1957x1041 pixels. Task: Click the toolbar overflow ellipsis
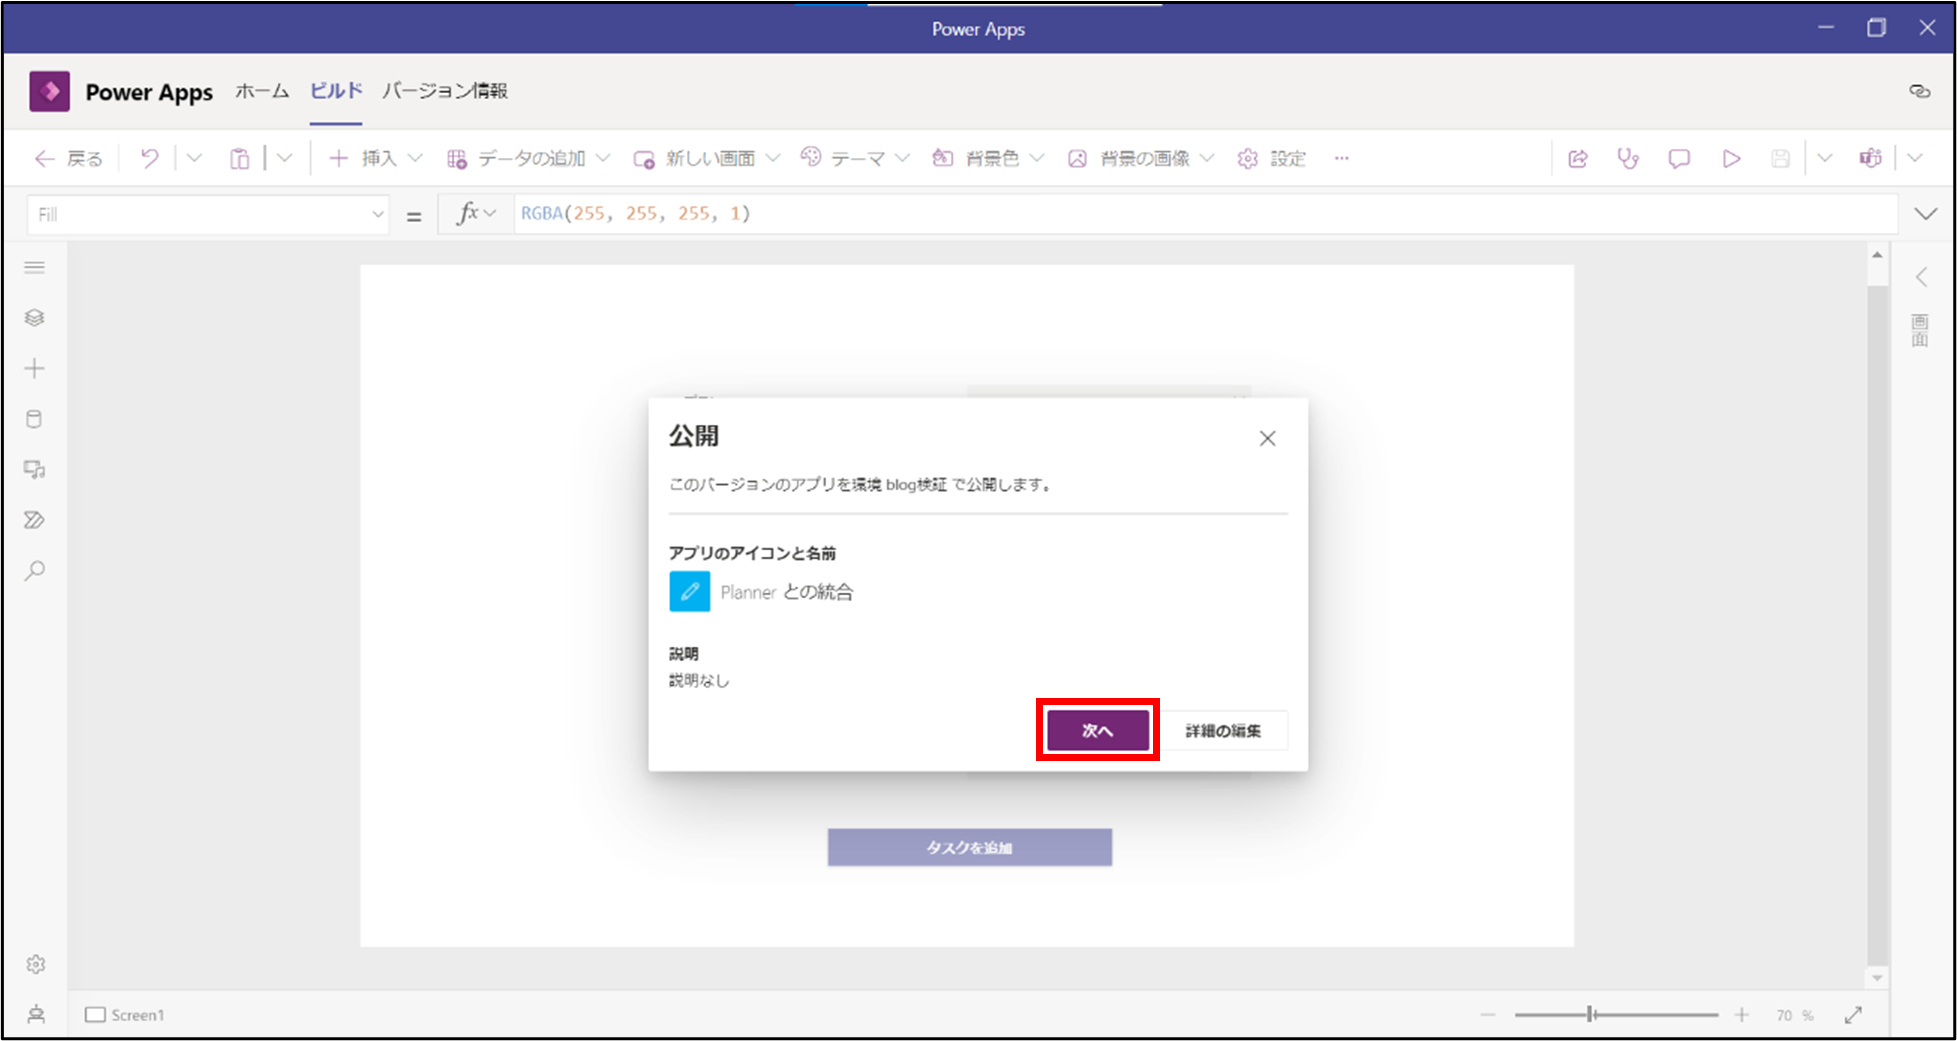point(1341,158)
